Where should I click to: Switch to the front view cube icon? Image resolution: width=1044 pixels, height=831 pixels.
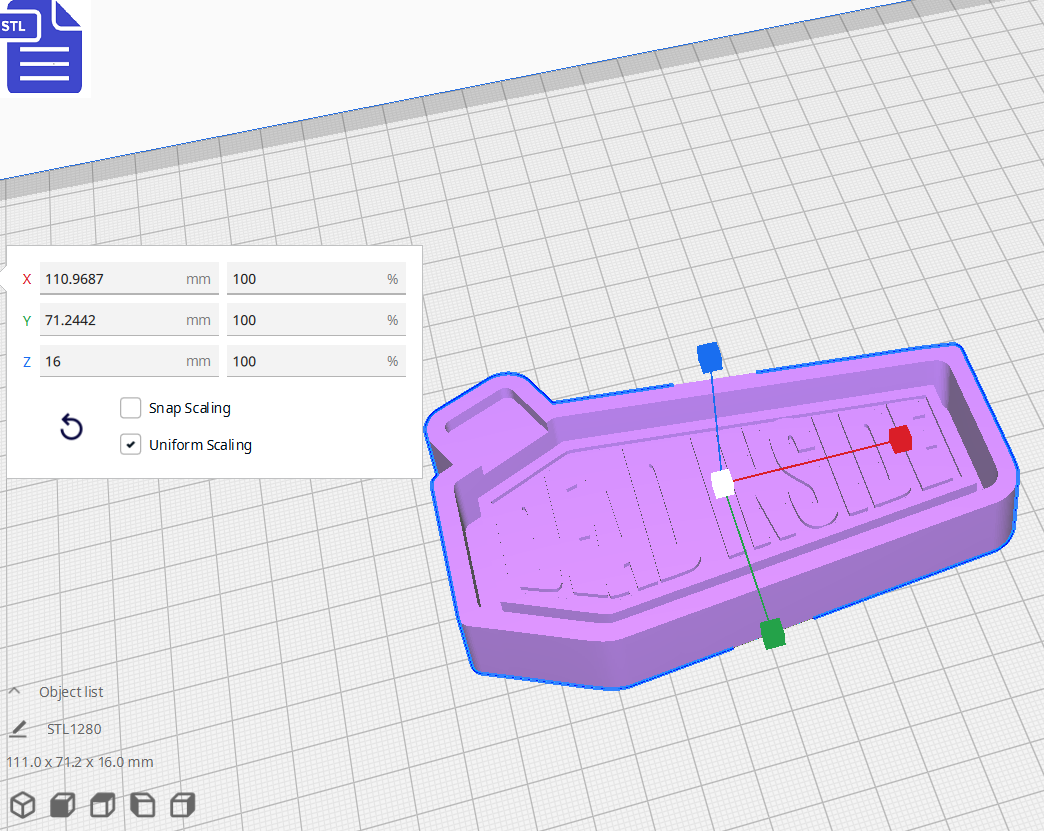click(x=62, y=804)
